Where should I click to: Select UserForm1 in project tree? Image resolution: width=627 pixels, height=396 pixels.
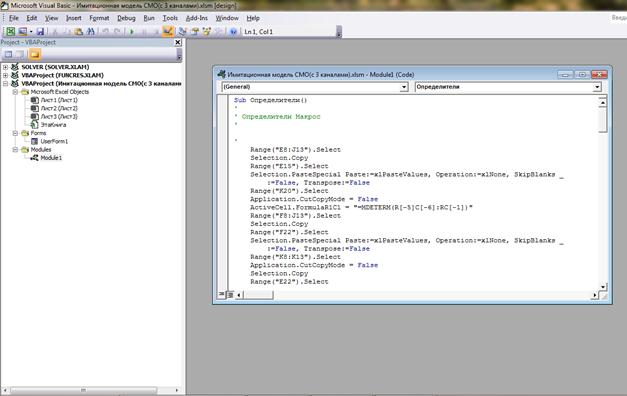(x=54, y=141)
